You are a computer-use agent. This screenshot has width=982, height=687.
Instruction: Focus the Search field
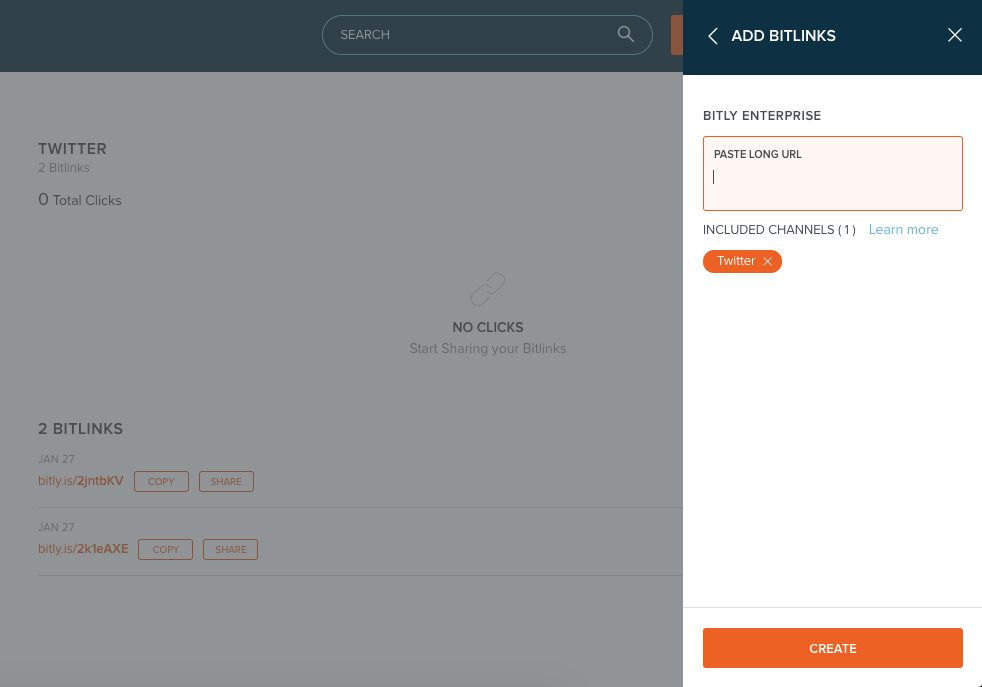[x=487, y=35]
